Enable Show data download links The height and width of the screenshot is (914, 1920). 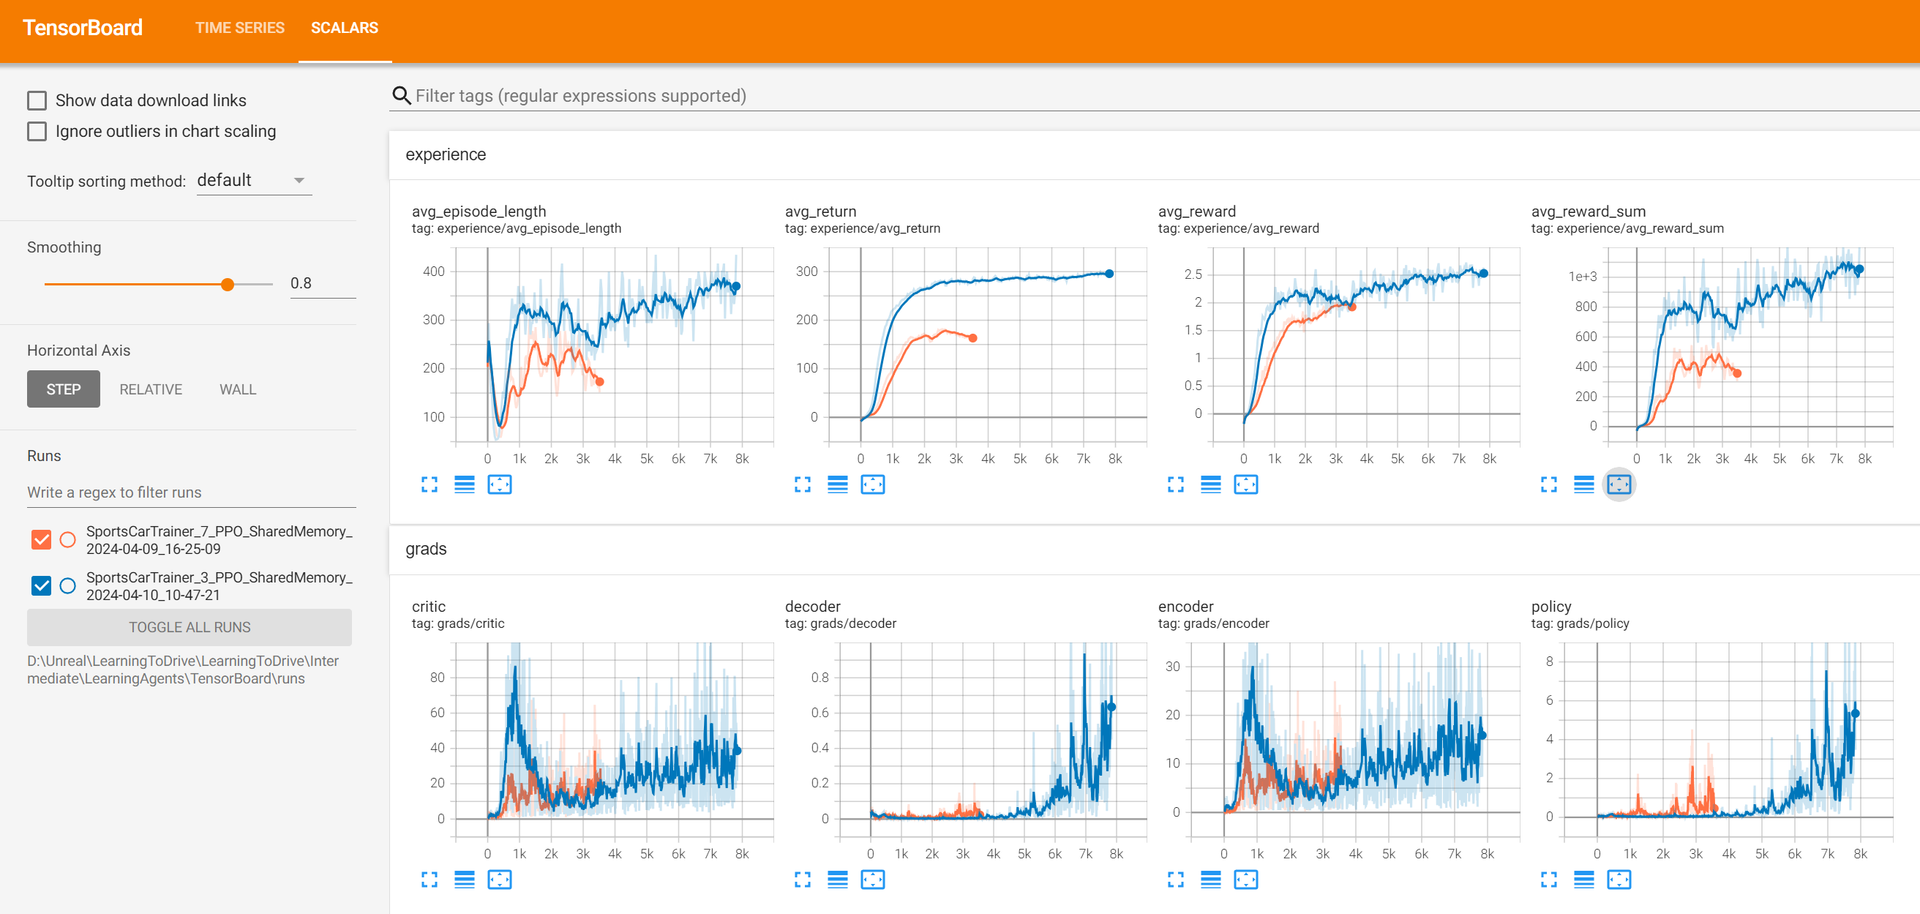pyautogui.click(x=37, y=100)
